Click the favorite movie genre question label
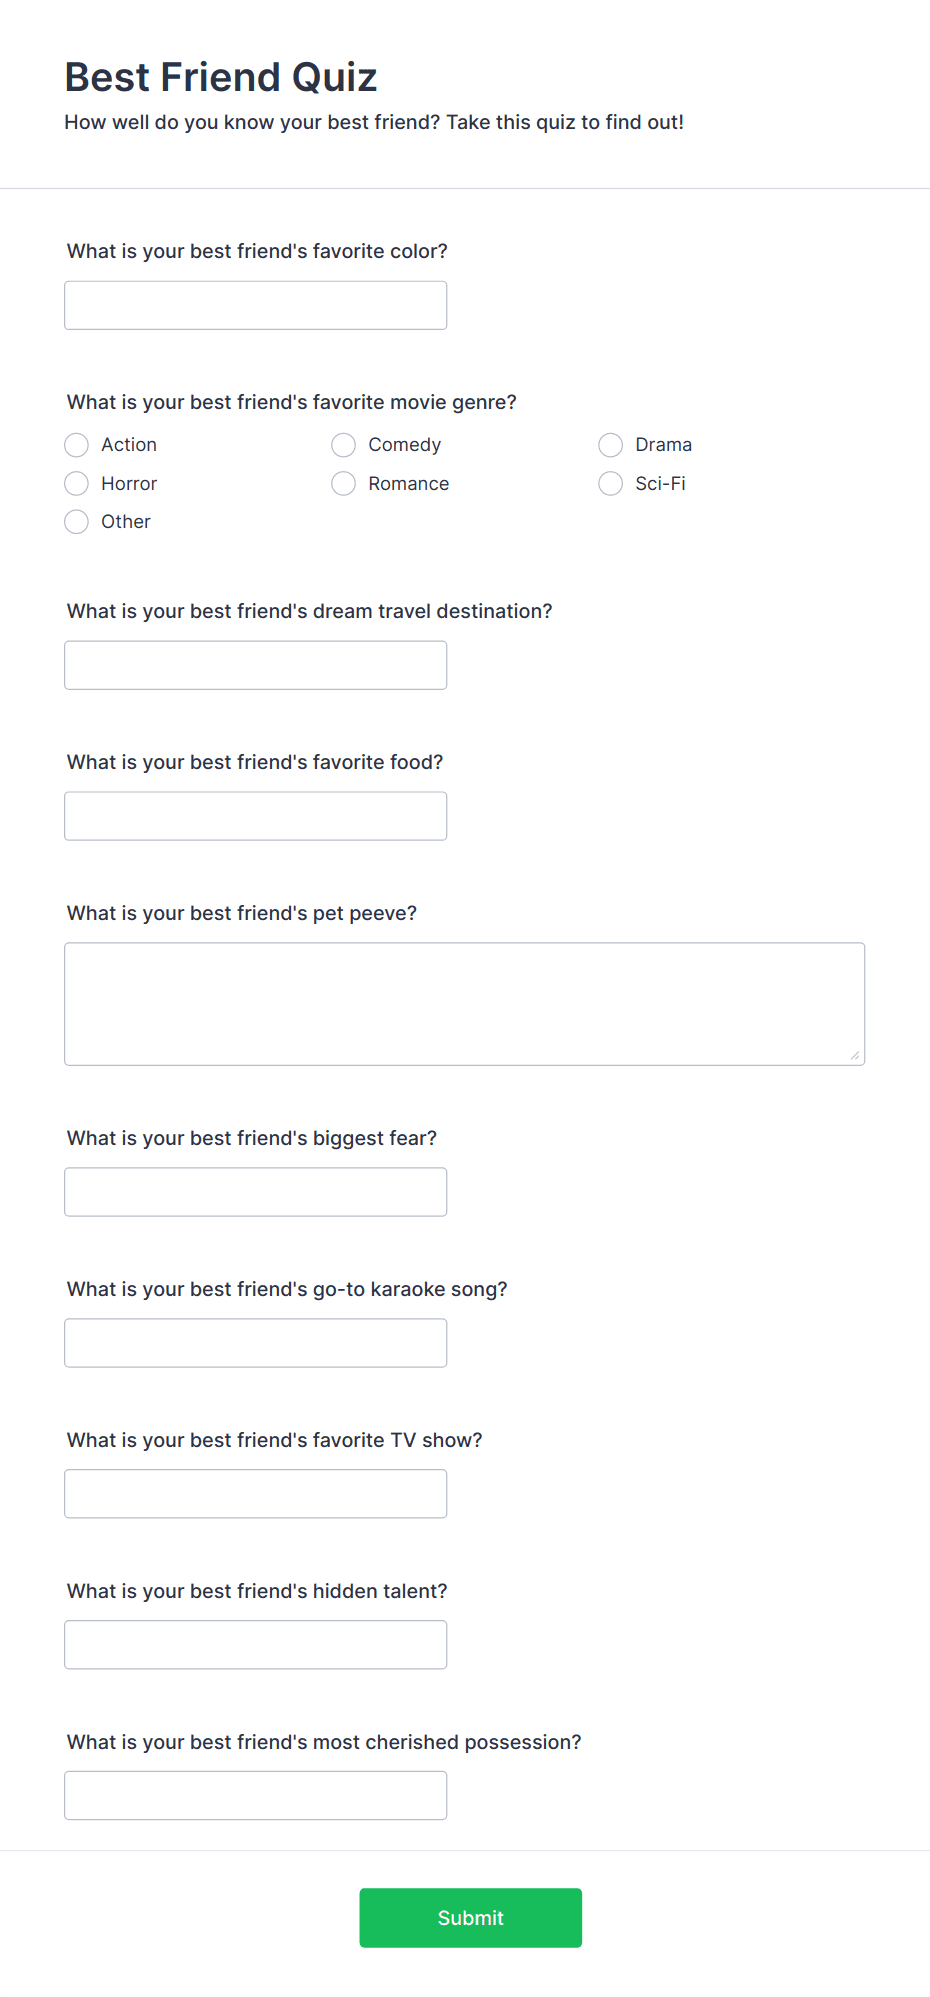This screenshot has height=1997, width=930. click(x=292, y=402)
